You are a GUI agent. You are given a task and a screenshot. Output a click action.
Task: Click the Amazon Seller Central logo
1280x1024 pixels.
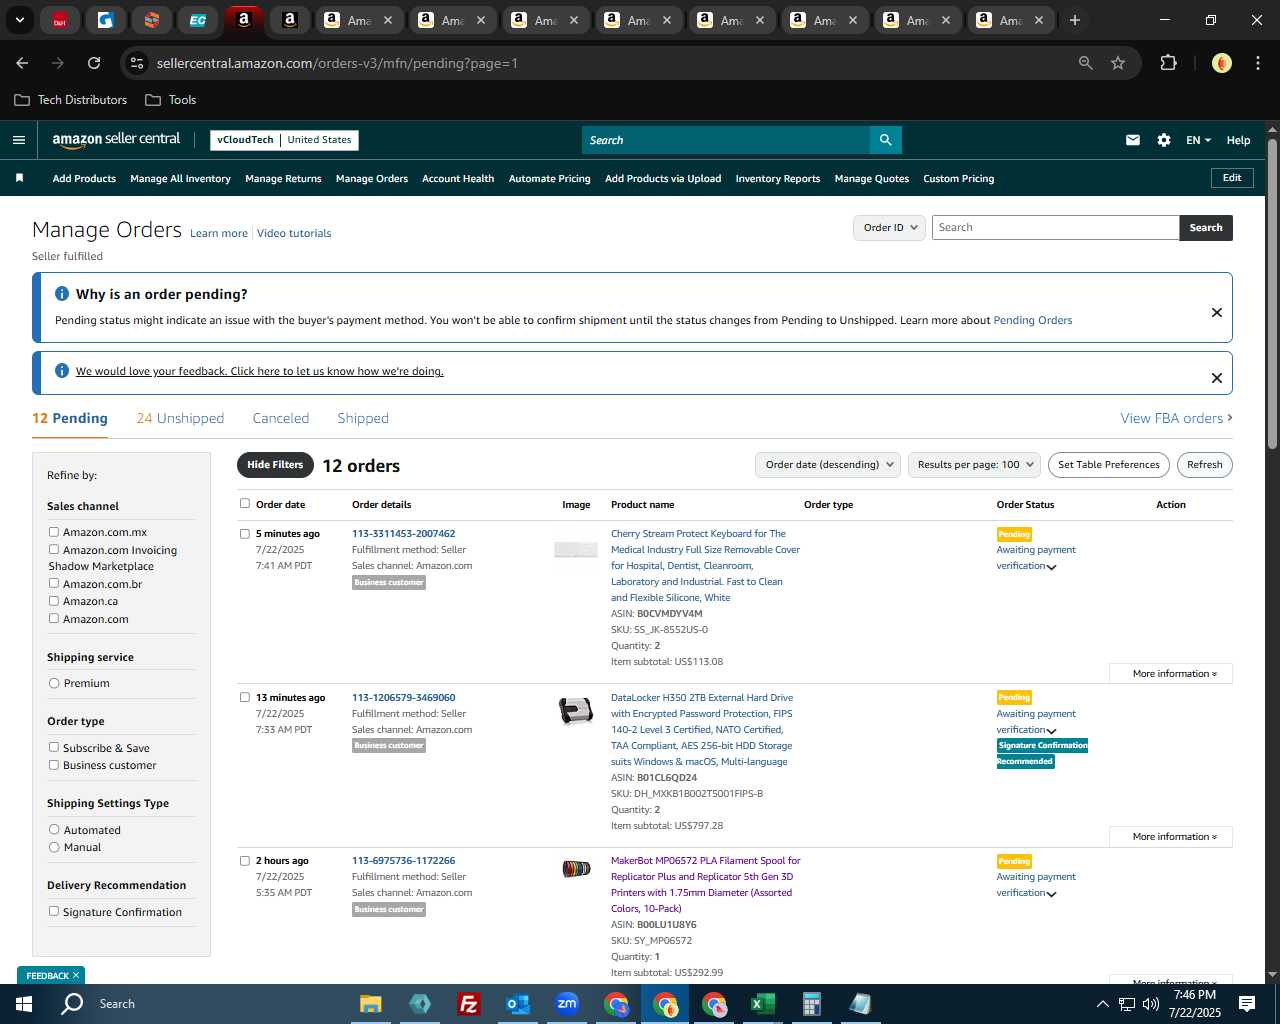pos(116,140)
